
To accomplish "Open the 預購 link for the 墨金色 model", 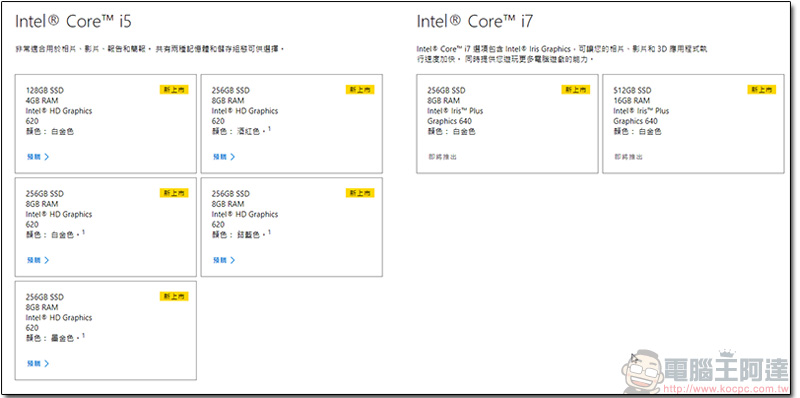I will tap(38, 364).
